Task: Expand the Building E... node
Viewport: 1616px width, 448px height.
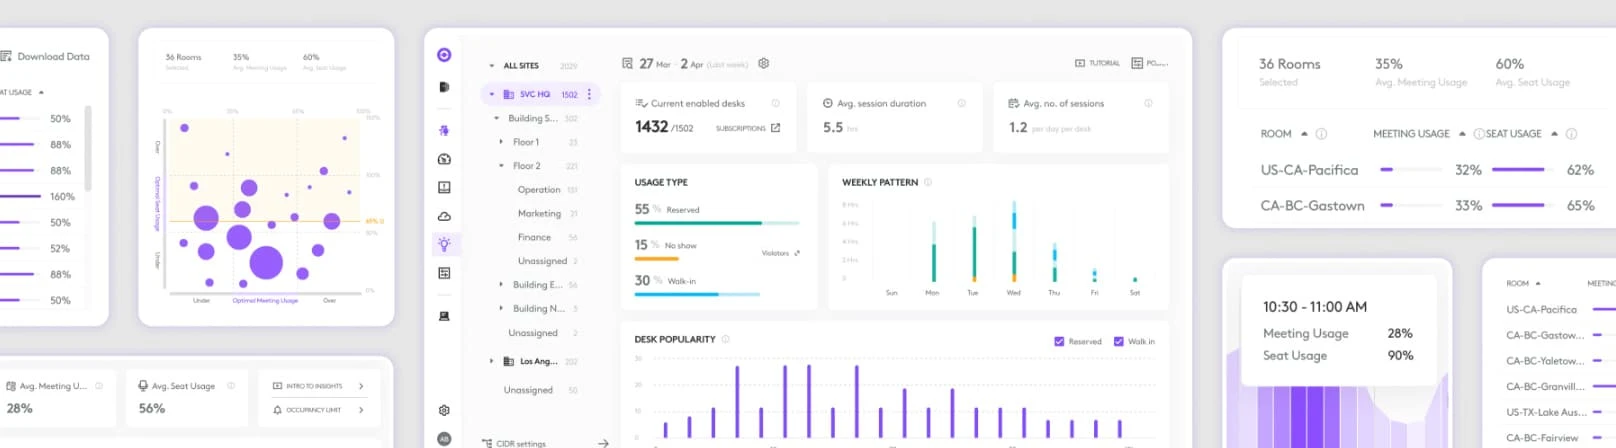Action: click(x=502, y=285)
